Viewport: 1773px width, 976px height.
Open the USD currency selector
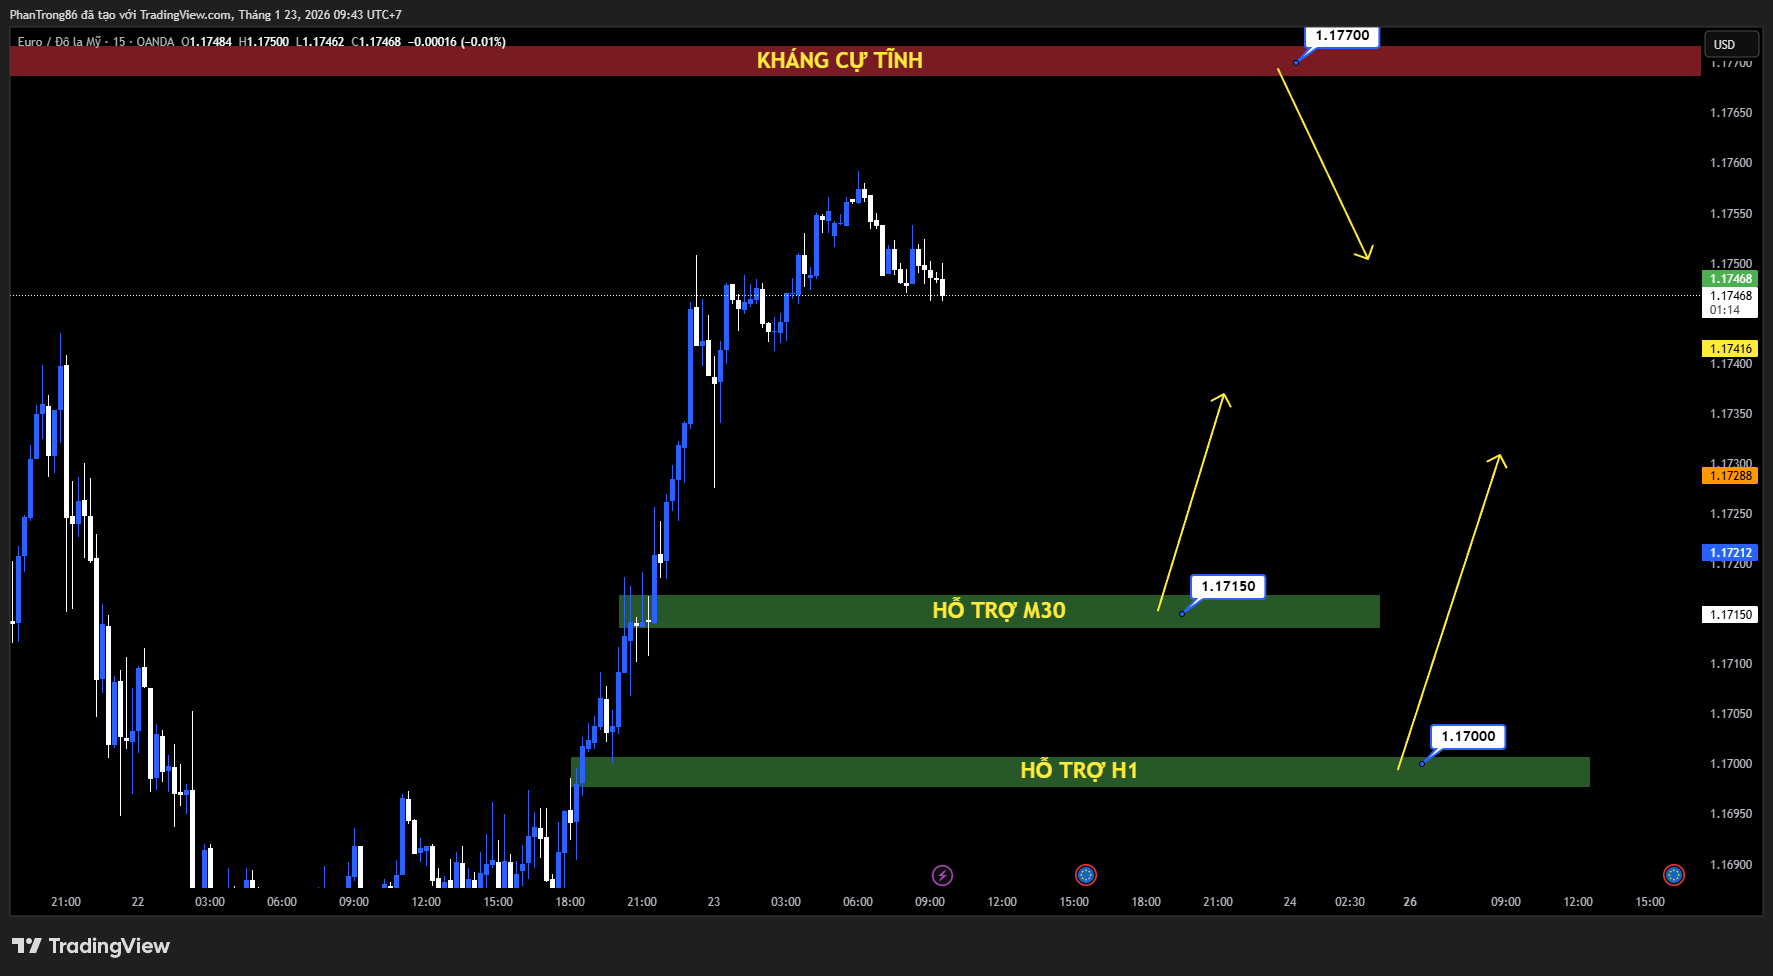pyautogui.click(x=1732, y=44)
